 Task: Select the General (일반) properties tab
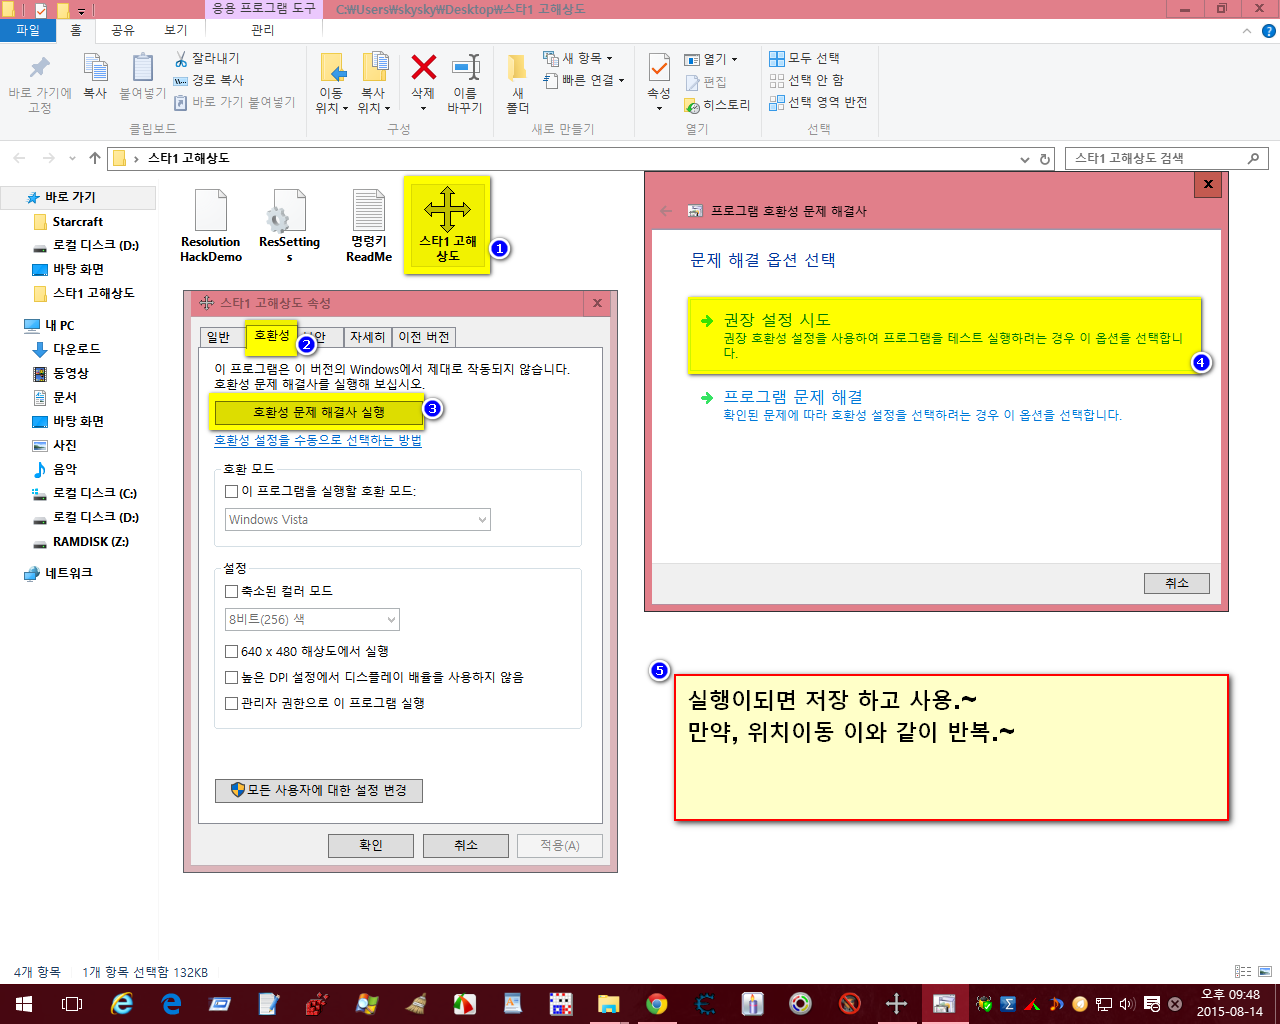219,337
